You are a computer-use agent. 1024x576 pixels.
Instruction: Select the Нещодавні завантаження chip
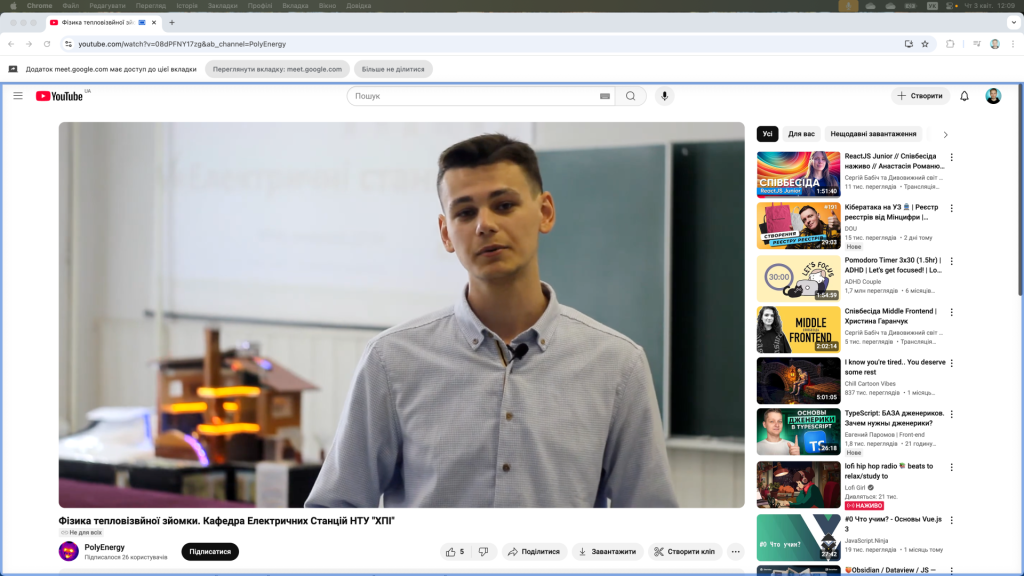click(x=873, y=134)
